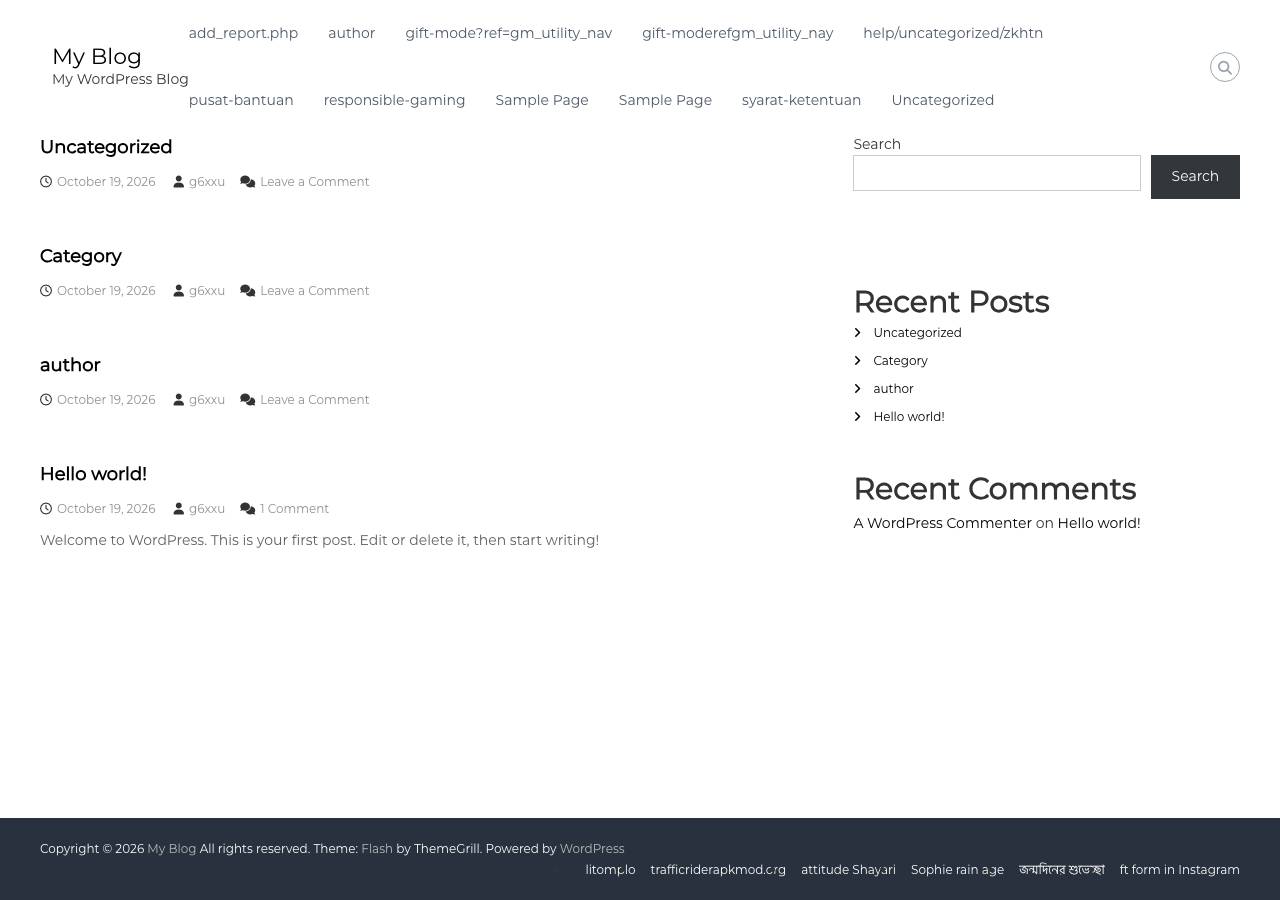This screenshot has width=1280, height=900.
Task: Select gift-moderefgm_utility_nay menu item
Action: [738, 33]
